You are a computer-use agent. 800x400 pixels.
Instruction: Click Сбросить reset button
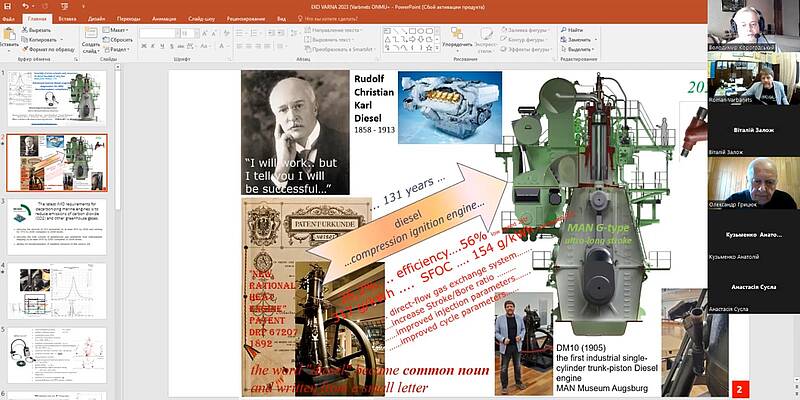click(118, 40)
